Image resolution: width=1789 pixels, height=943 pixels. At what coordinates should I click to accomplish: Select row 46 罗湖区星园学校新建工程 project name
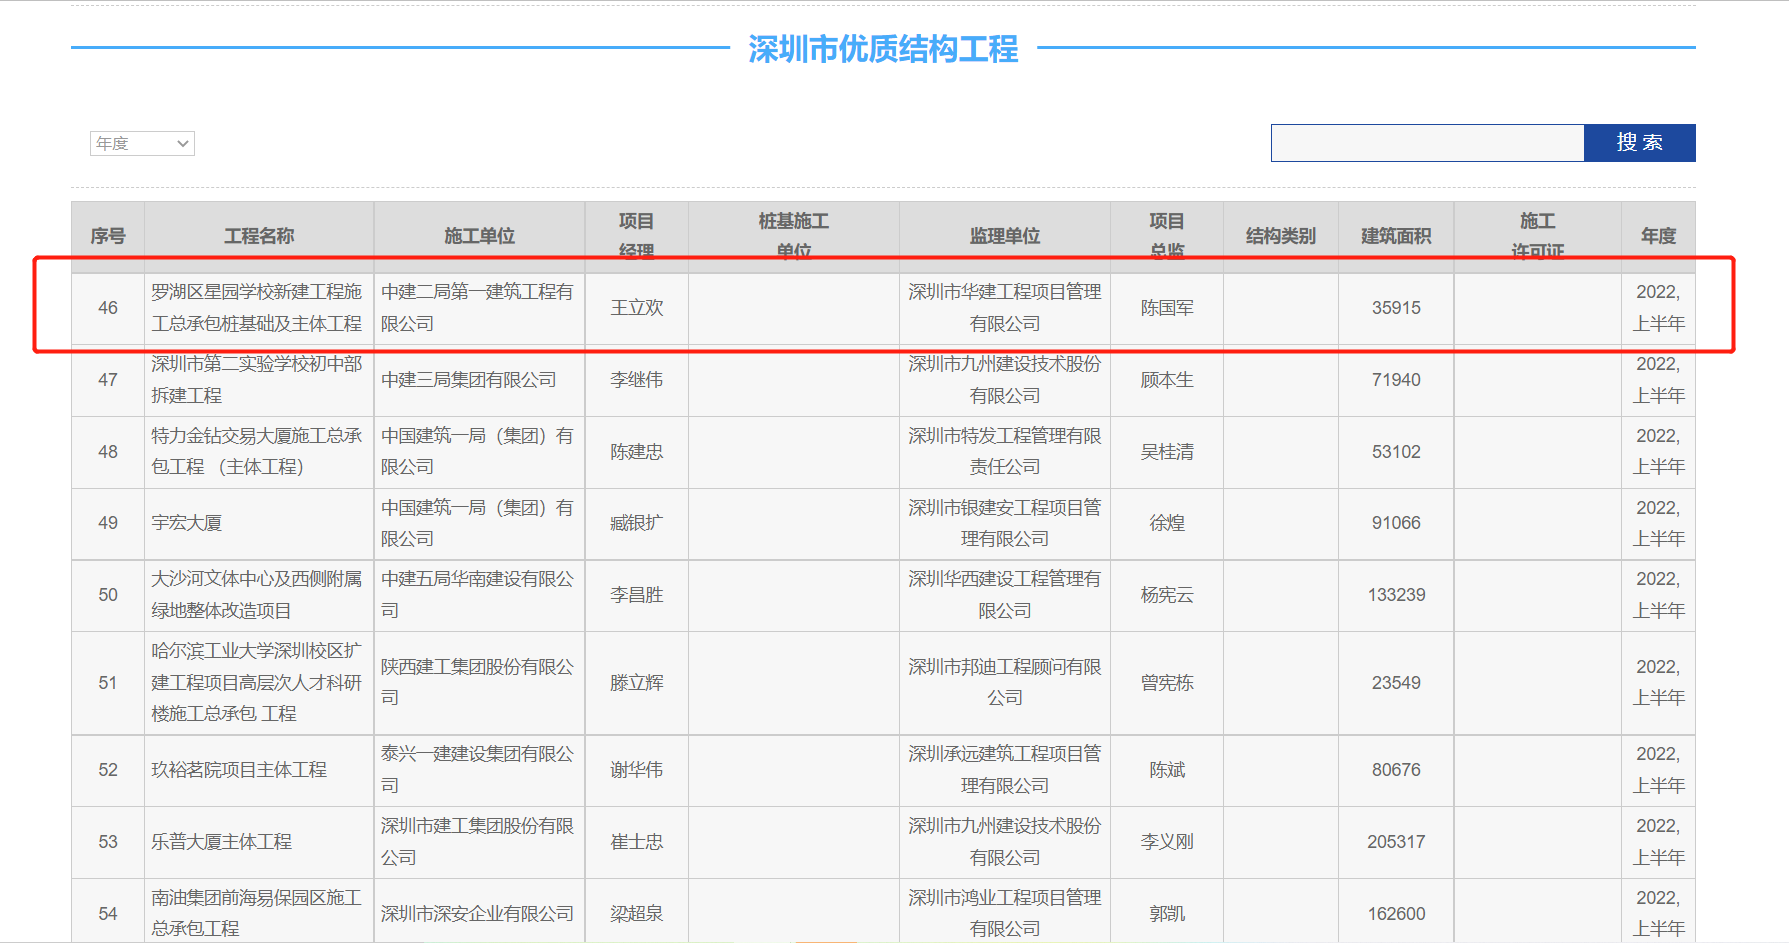[257, 308]
